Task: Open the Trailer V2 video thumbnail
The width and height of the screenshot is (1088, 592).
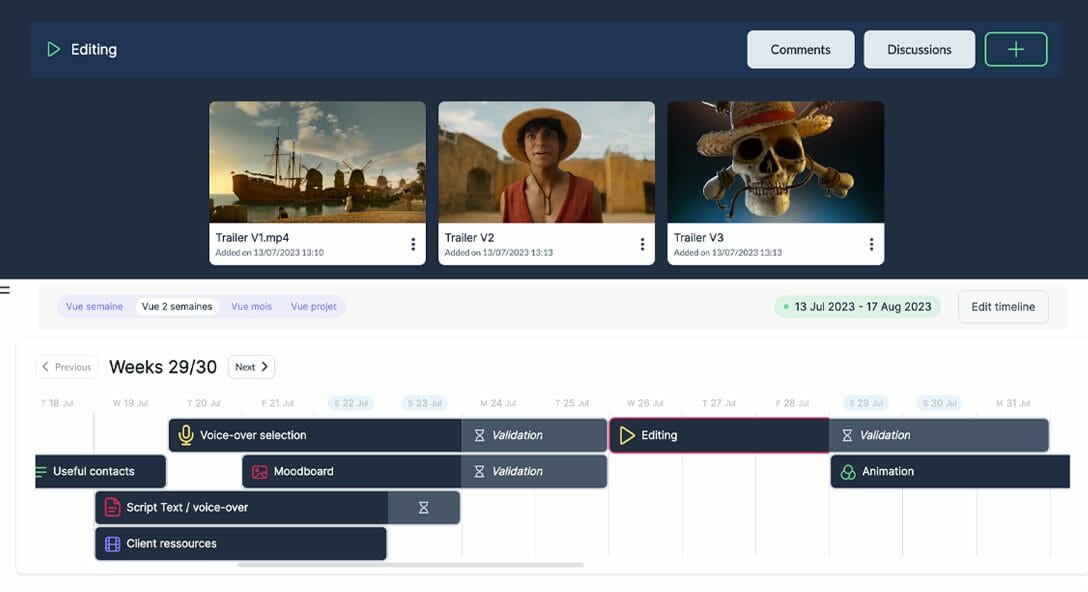Action: point(546,160)
